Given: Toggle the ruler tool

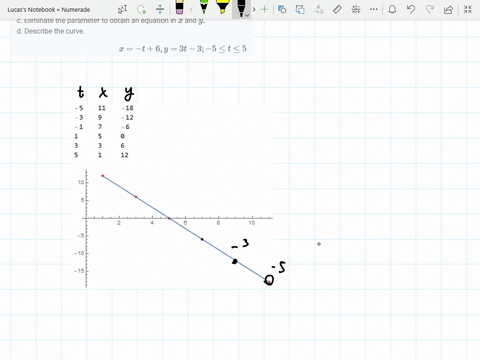Looking at the screenshot, I should [x=337, y=9].
